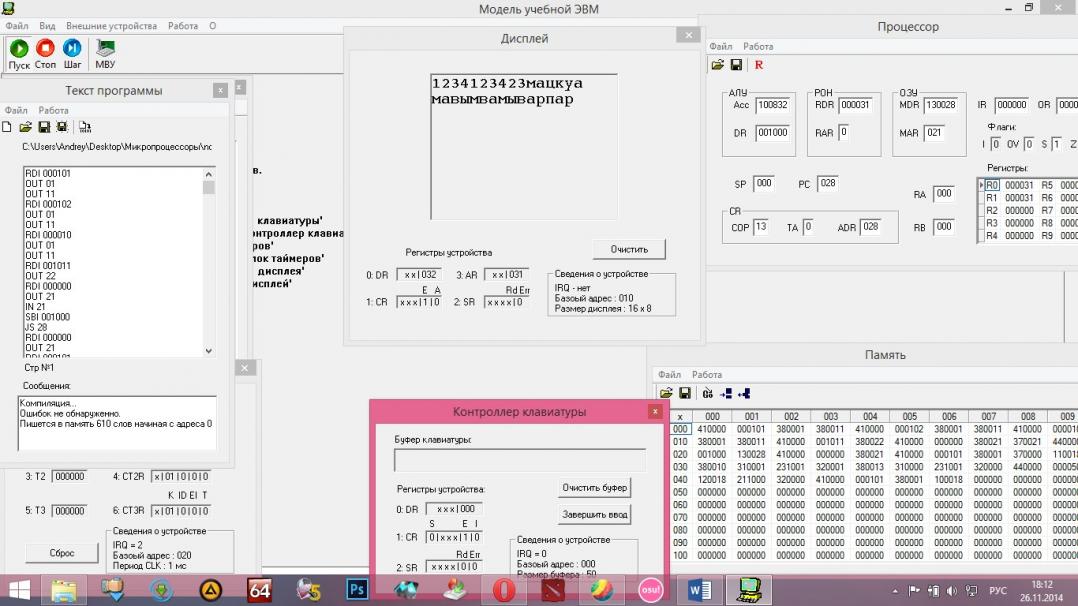
Task: Click the Go to address icon in Память
Action: coord(707,393)
